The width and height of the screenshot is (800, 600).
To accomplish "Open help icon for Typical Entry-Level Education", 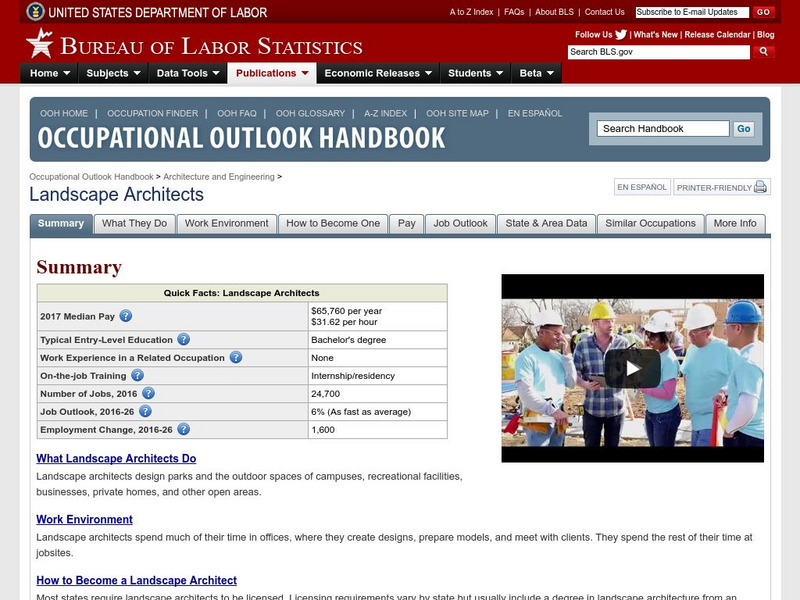I will tap(184, 339).
